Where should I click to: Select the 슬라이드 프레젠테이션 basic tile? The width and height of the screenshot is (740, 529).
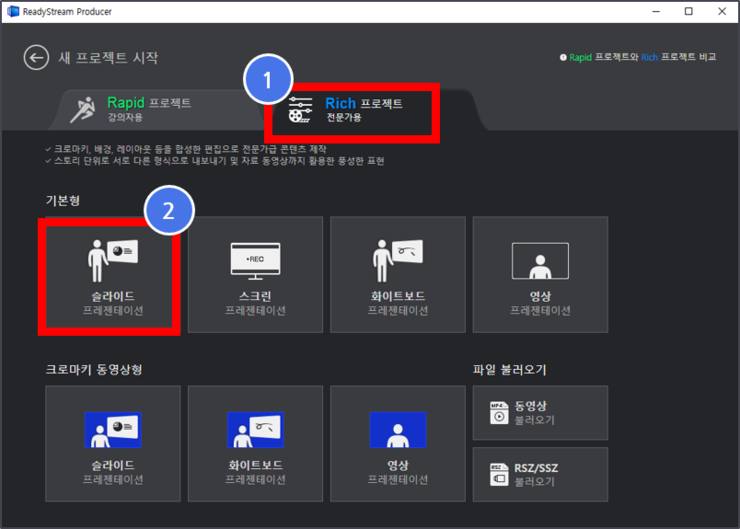[x=113, y=275]
